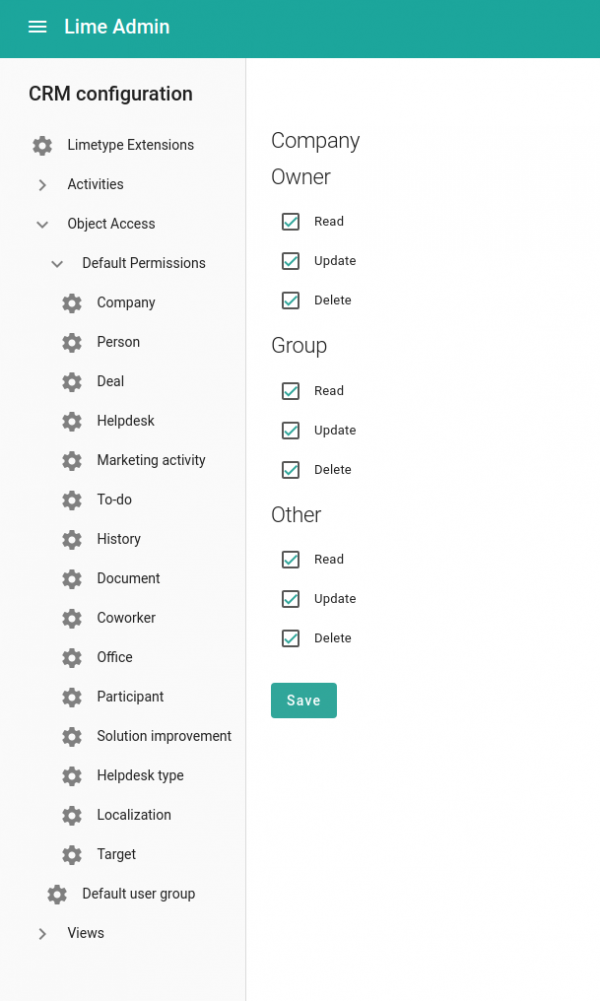Screen dimensions: 600x1001
Task: Click the gear icon next to Company
Action: pos(72,303)
